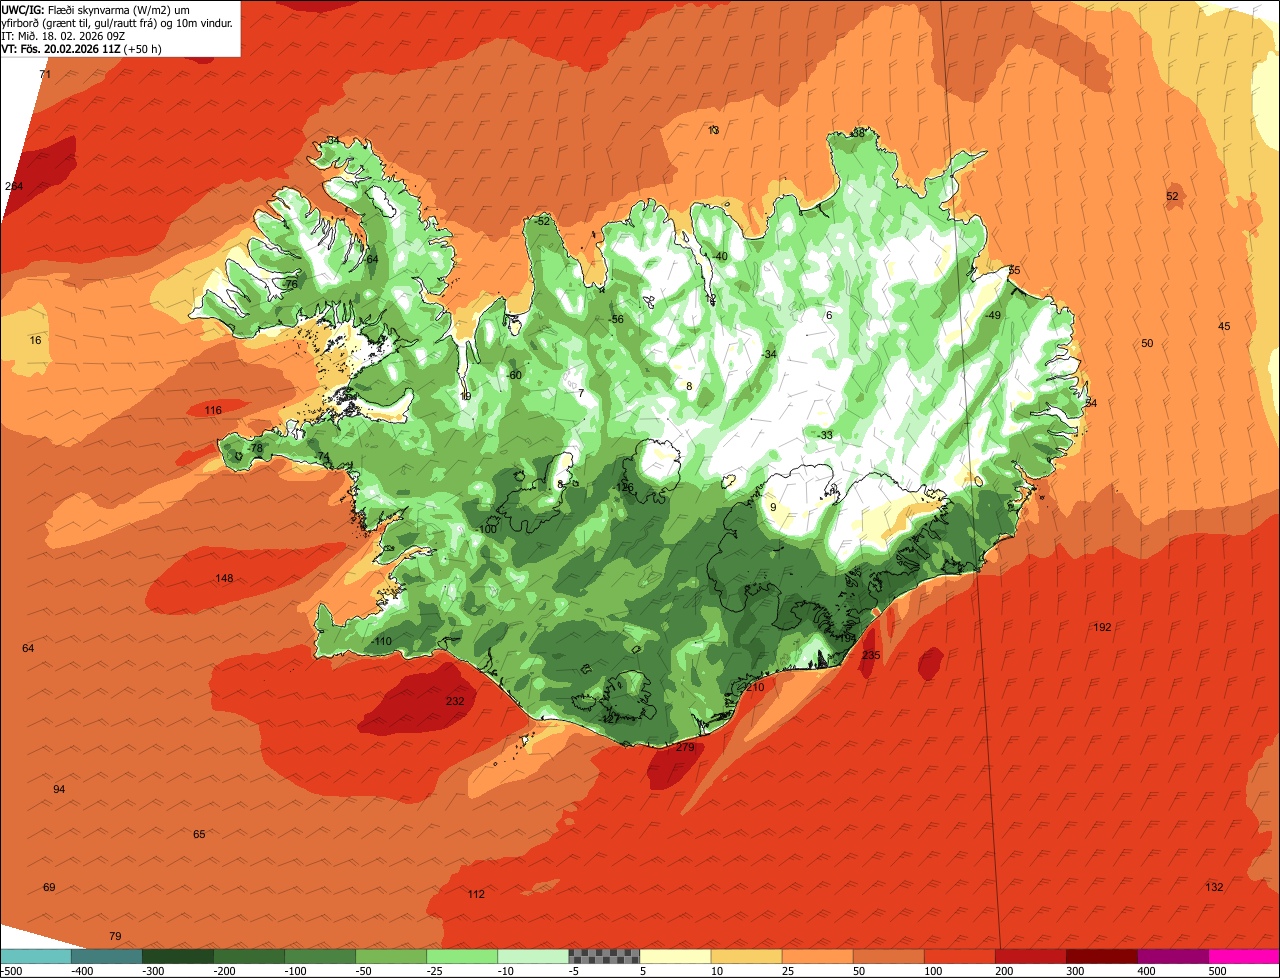Click the map value -40
Image resolution: width=1280 pixels, height=978 pixels.
[x=719, y=257]
